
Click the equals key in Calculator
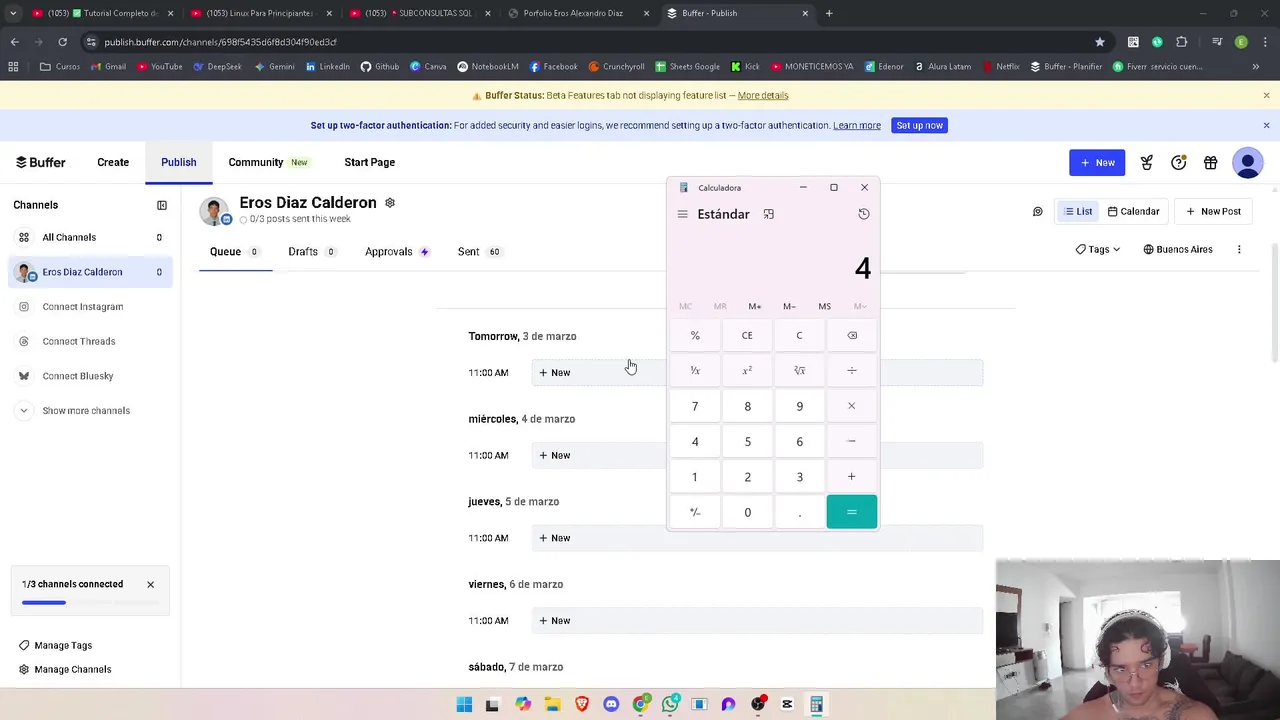pos(852,512)
